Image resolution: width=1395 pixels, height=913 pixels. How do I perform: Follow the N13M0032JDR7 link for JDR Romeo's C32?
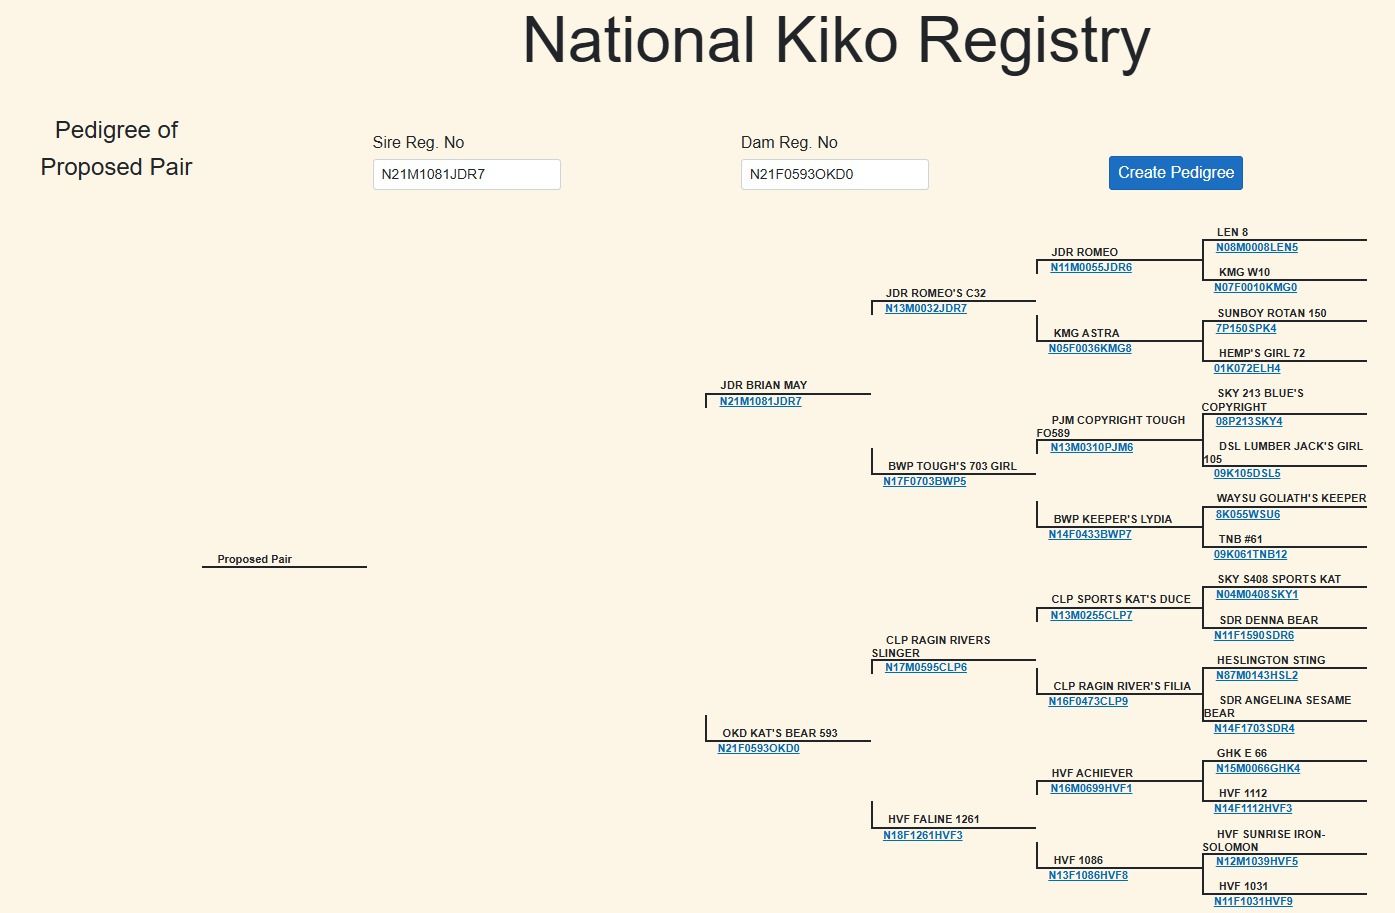click(926, 308)
